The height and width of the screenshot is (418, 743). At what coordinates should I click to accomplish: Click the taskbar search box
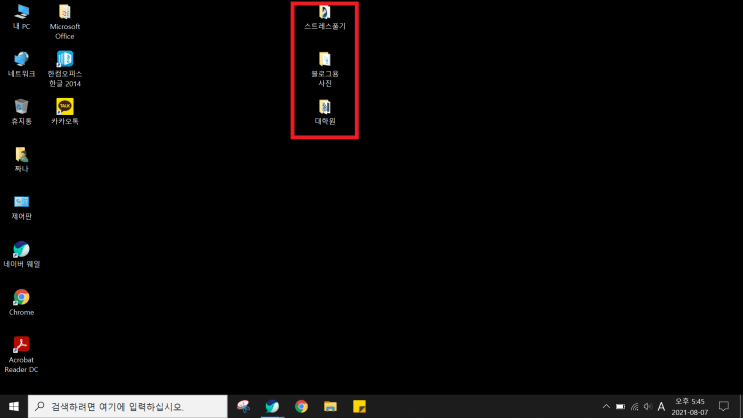click(x=127, y=407)
